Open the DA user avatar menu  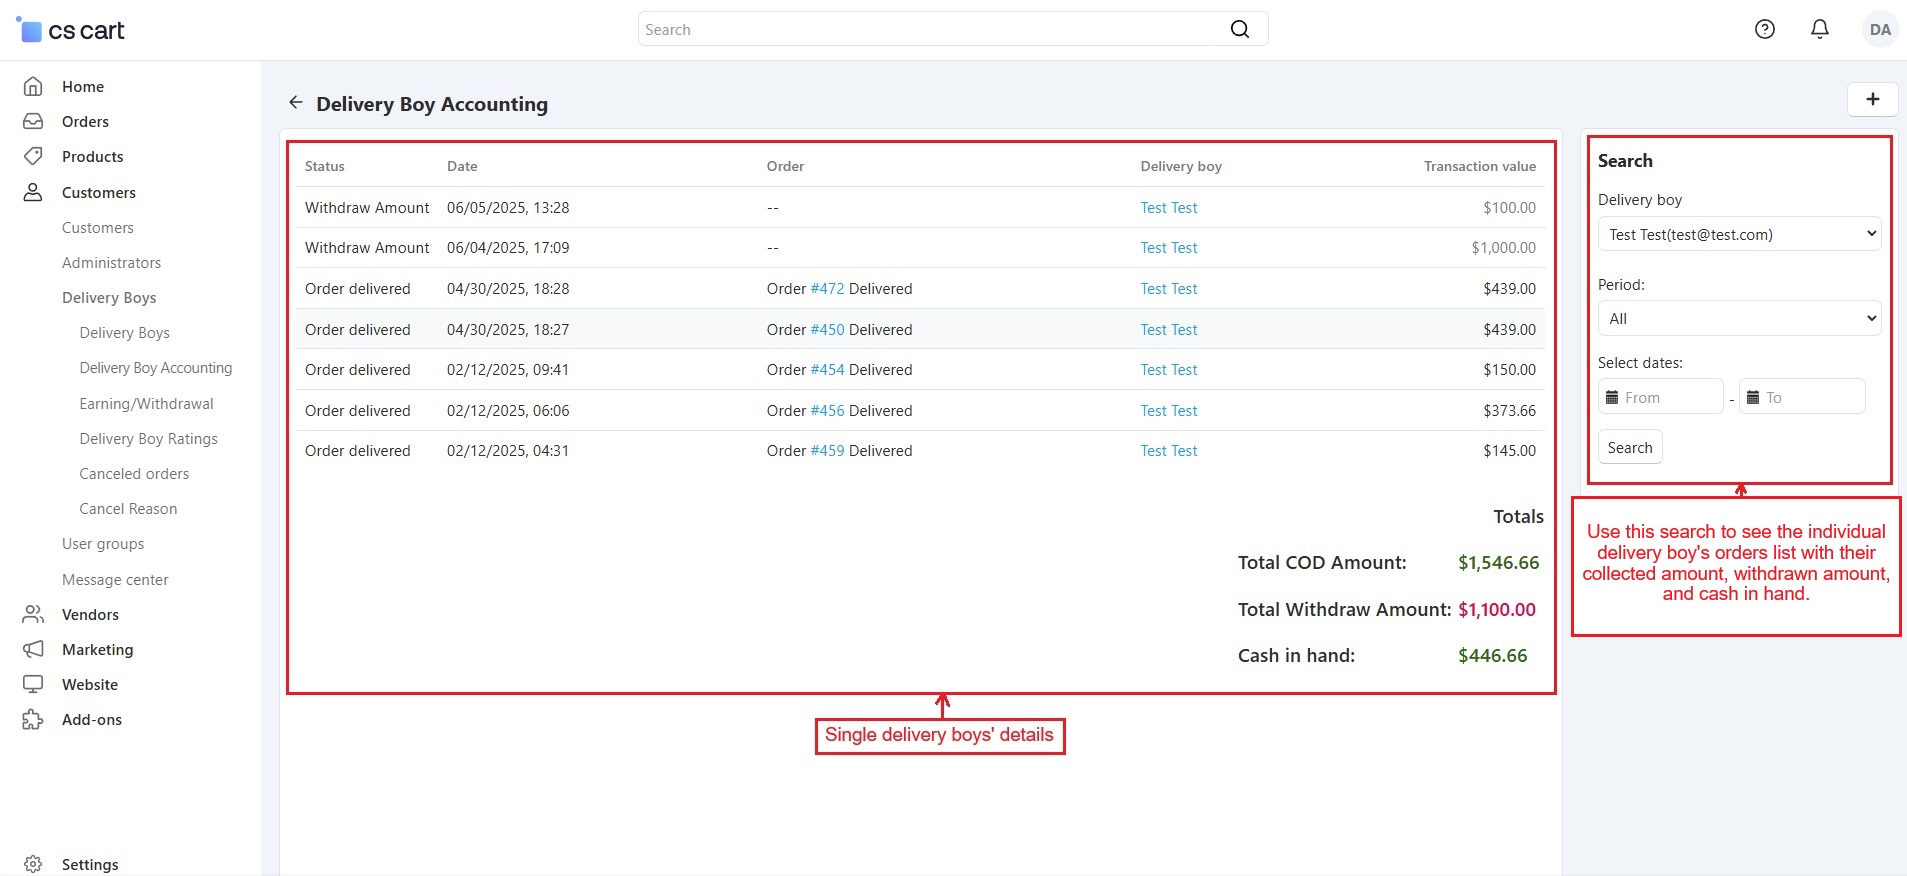pyautogui.click(x=1879, y=29)
